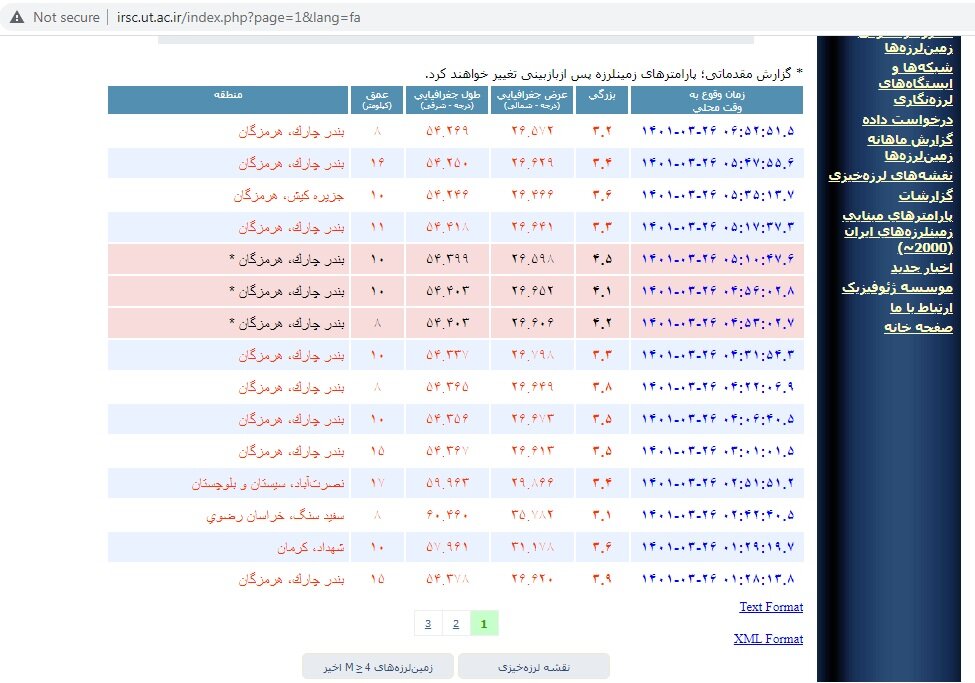This screenshot has width=975, height=683.
Task: Go to page 3 of results
Action: (x=428, y=624)
